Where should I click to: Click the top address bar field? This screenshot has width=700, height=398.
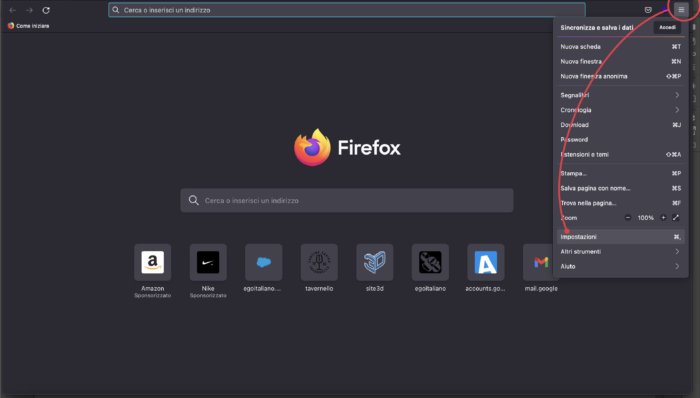pyautogui.click(x=347, y=10)
